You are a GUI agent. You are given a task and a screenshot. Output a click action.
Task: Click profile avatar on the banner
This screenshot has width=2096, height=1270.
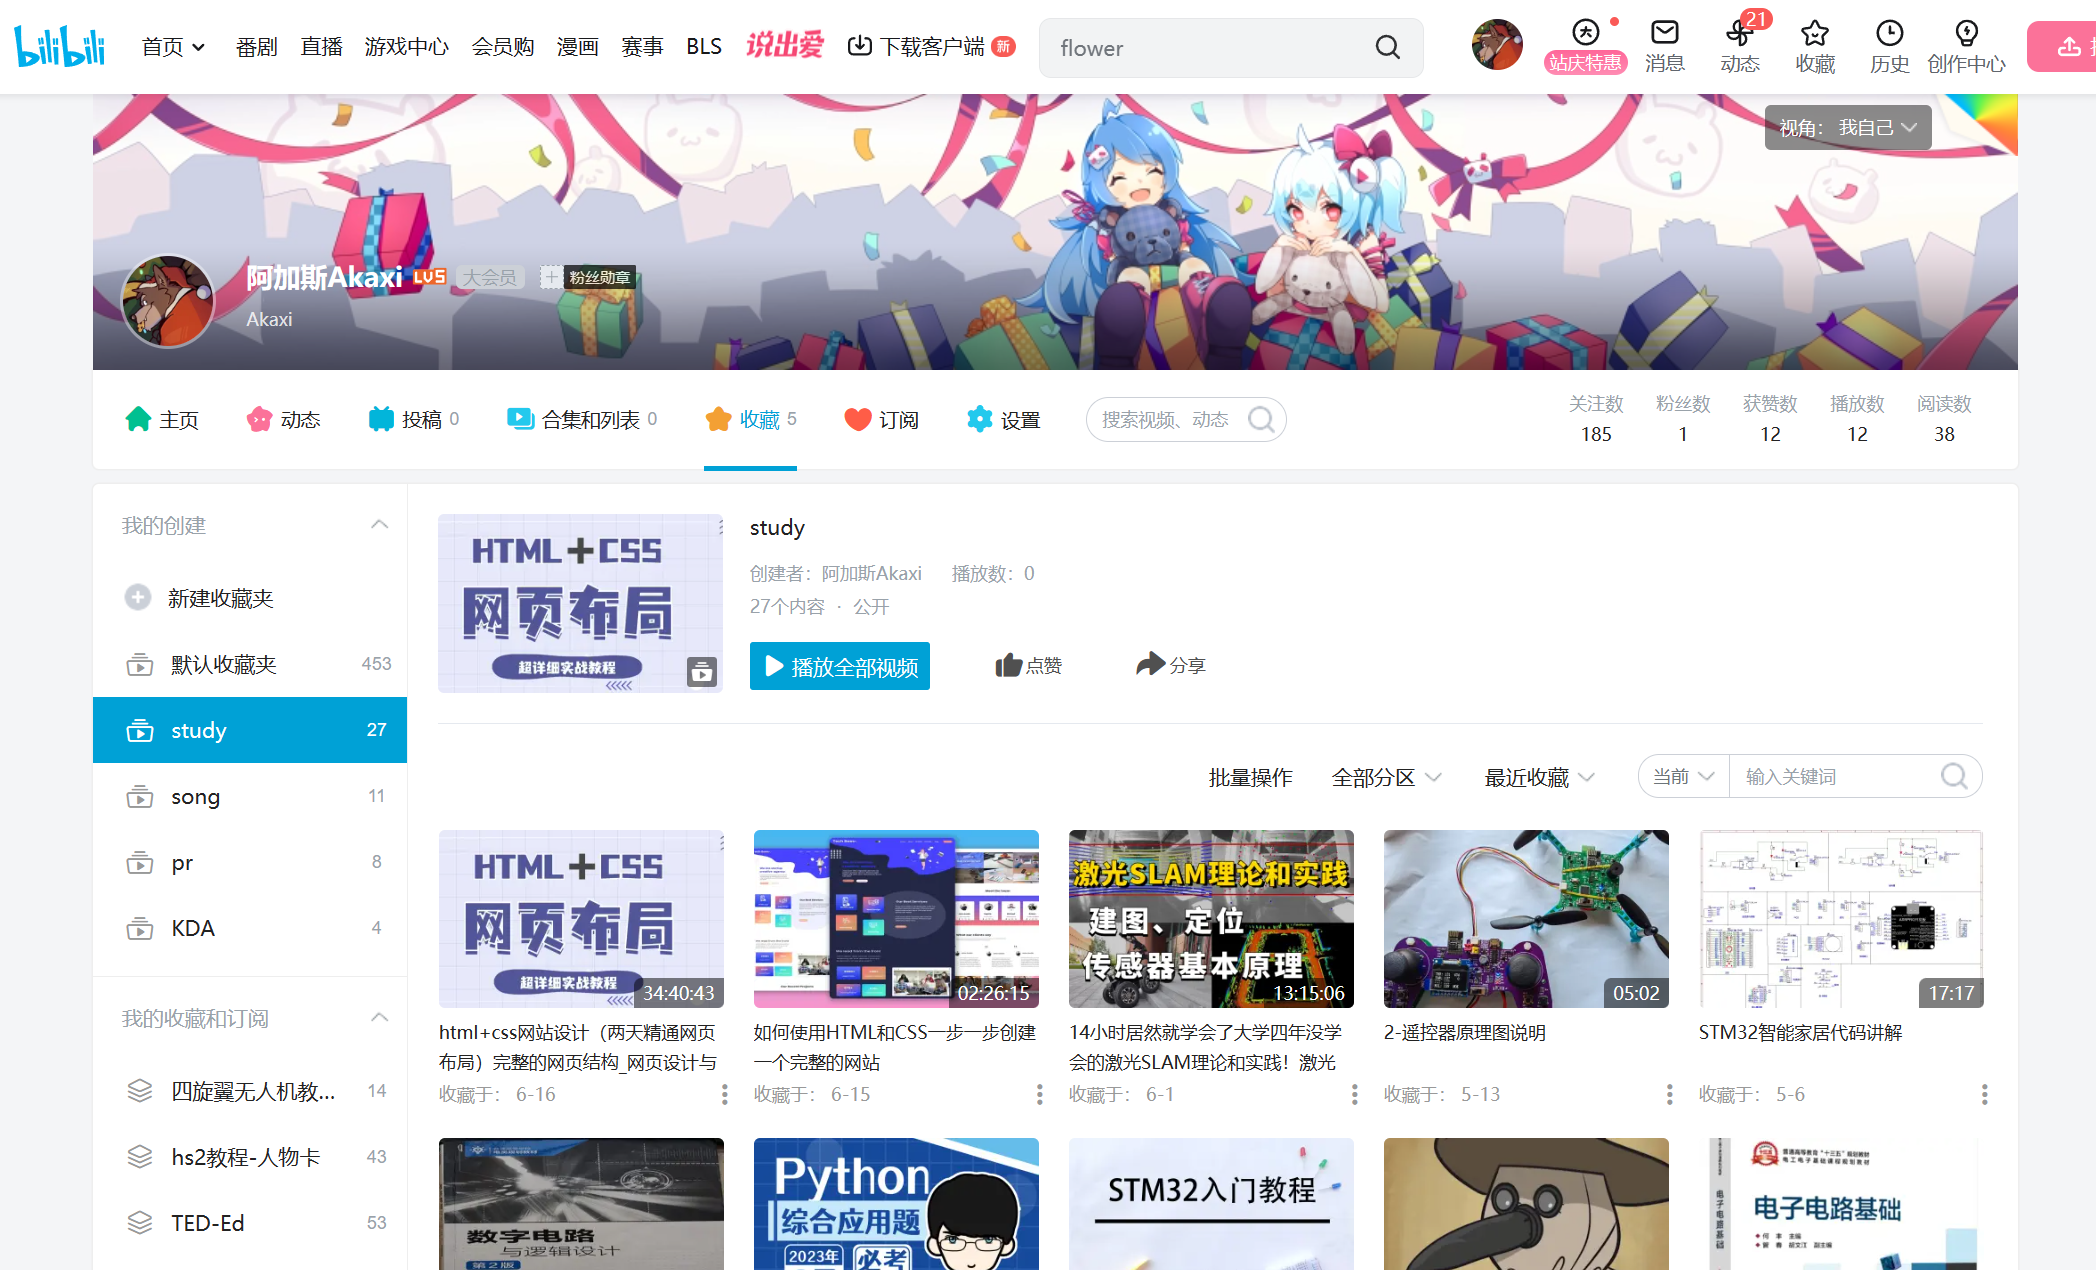click(x=167, y=301)
